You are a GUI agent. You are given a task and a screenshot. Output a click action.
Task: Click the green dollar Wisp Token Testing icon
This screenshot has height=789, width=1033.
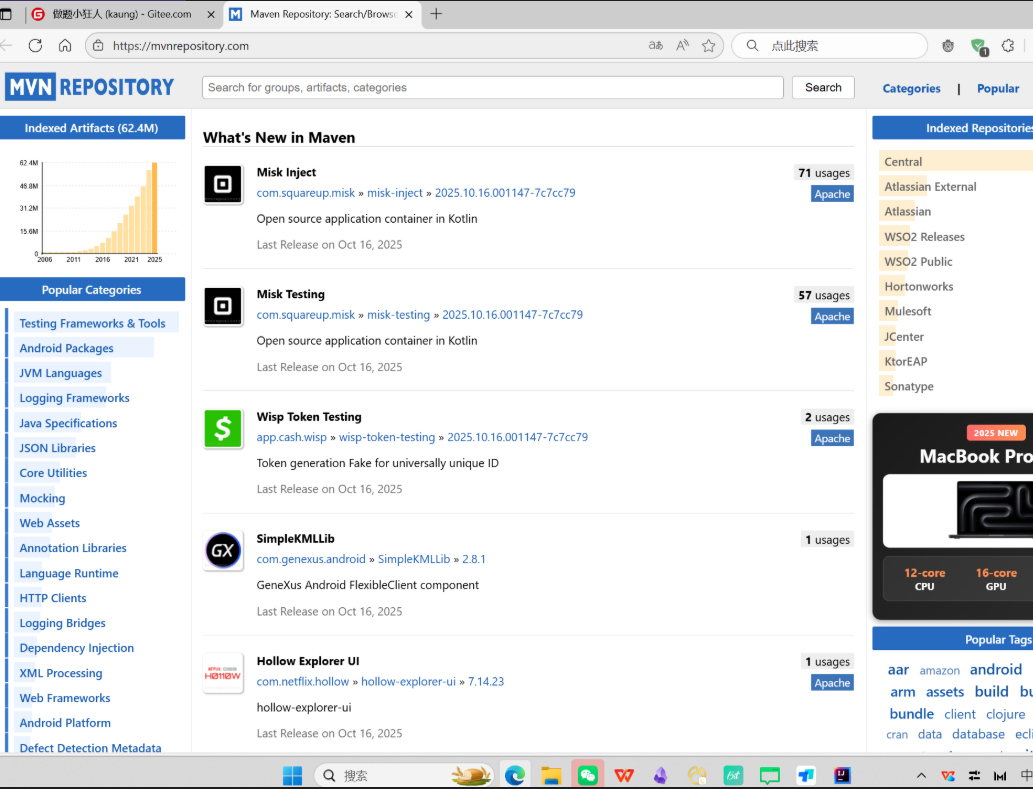[x=223, y=429]
